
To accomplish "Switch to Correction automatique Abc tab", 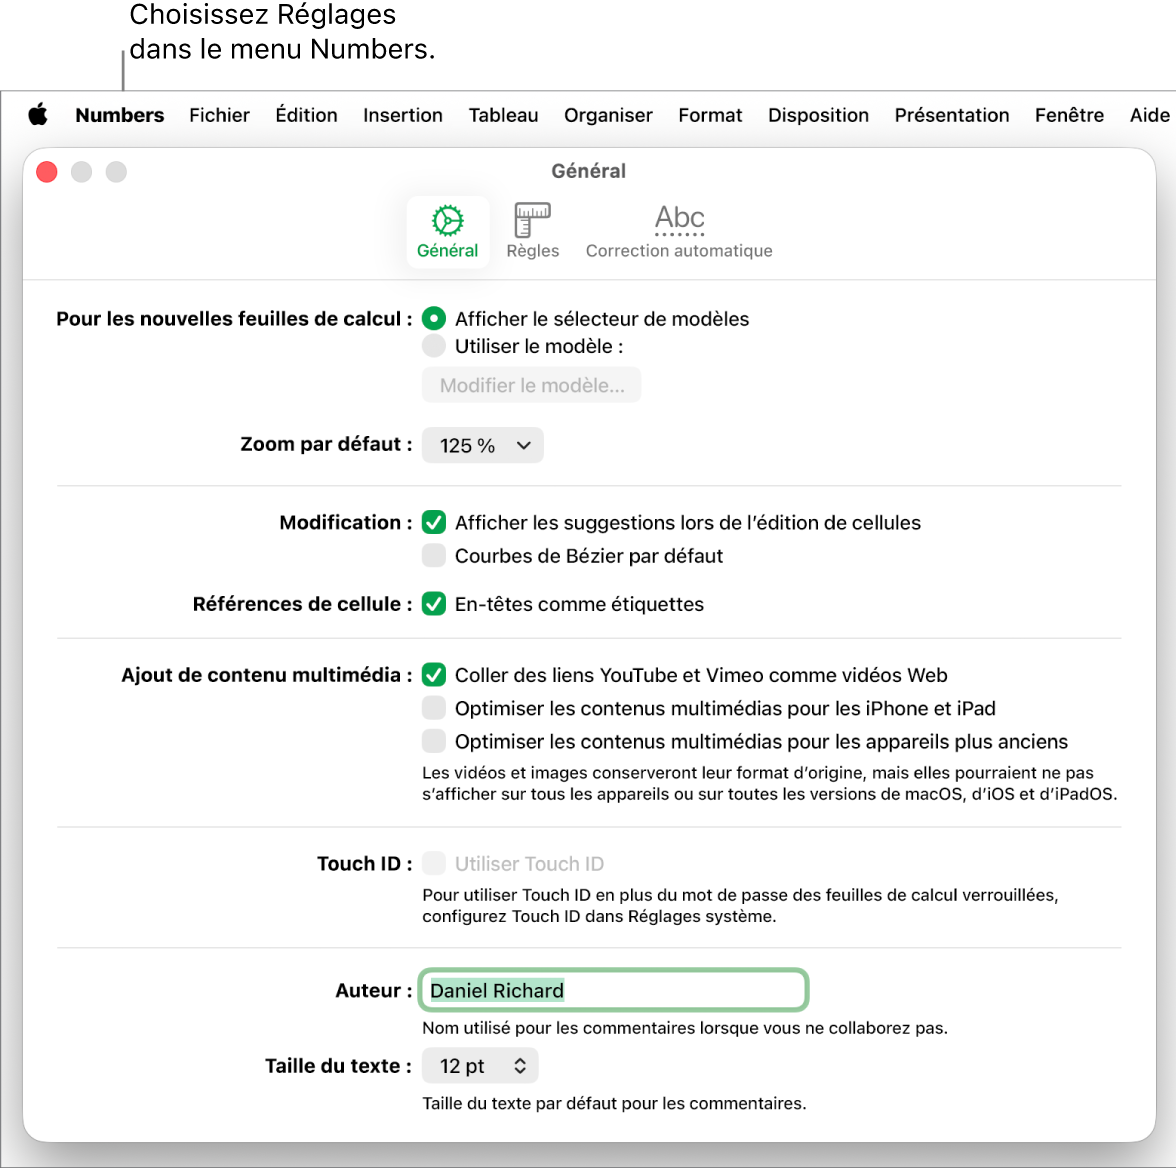I will (x=679, y=232).
